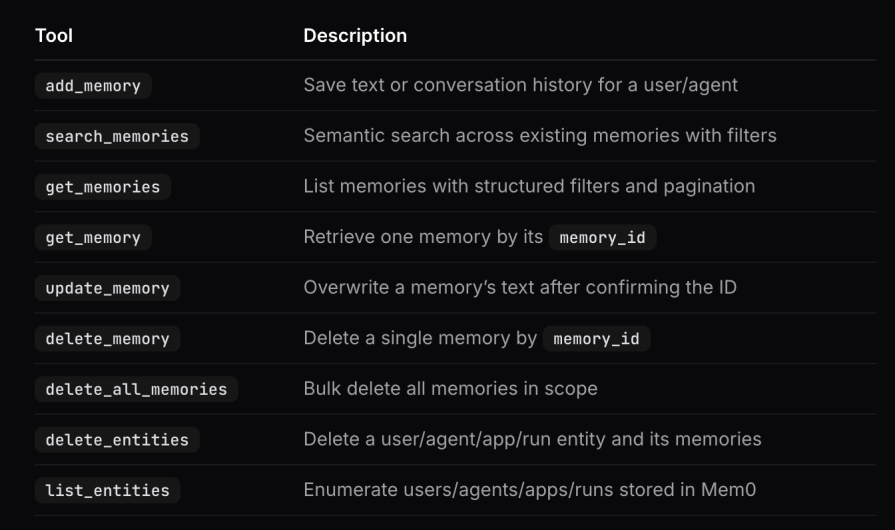Click memory_id chip in the "Retrieve one memory" row
The image size is (895, 530).
coord(602,238)
